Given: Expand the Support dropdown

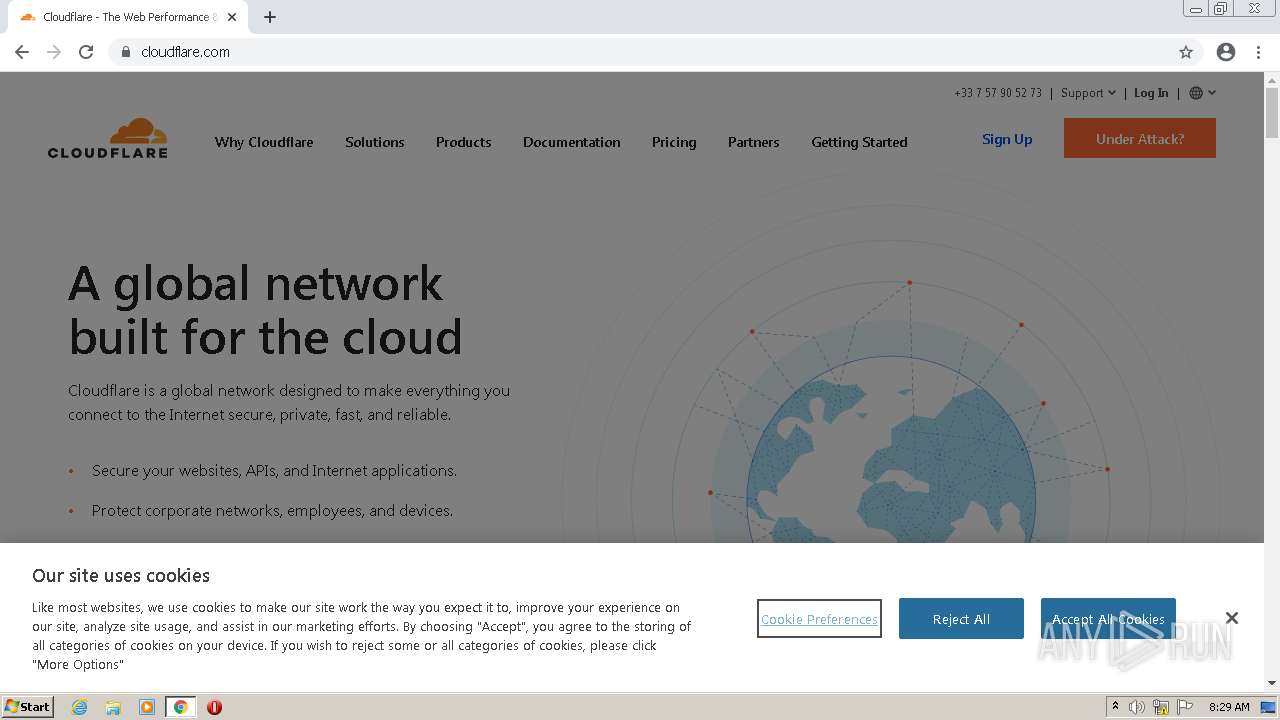Looking at the screenshot, I should point(1088,93).
